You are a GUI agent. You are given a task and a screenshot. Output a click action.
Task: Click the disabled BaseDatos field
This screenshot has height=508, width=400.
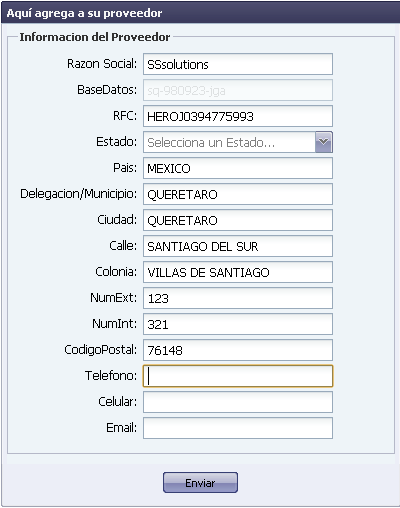pos(238,90)
